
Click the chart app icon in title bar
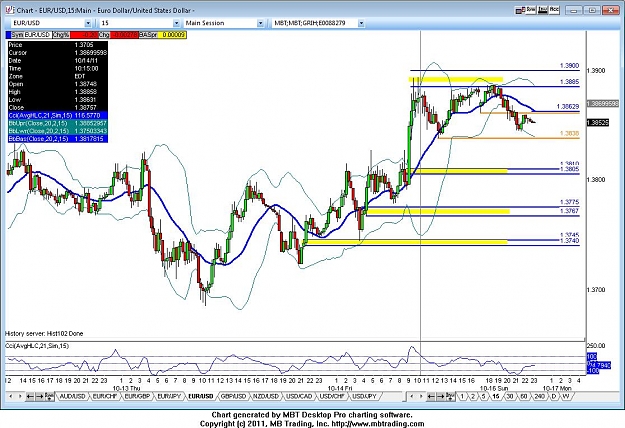[x=10, y=10]
